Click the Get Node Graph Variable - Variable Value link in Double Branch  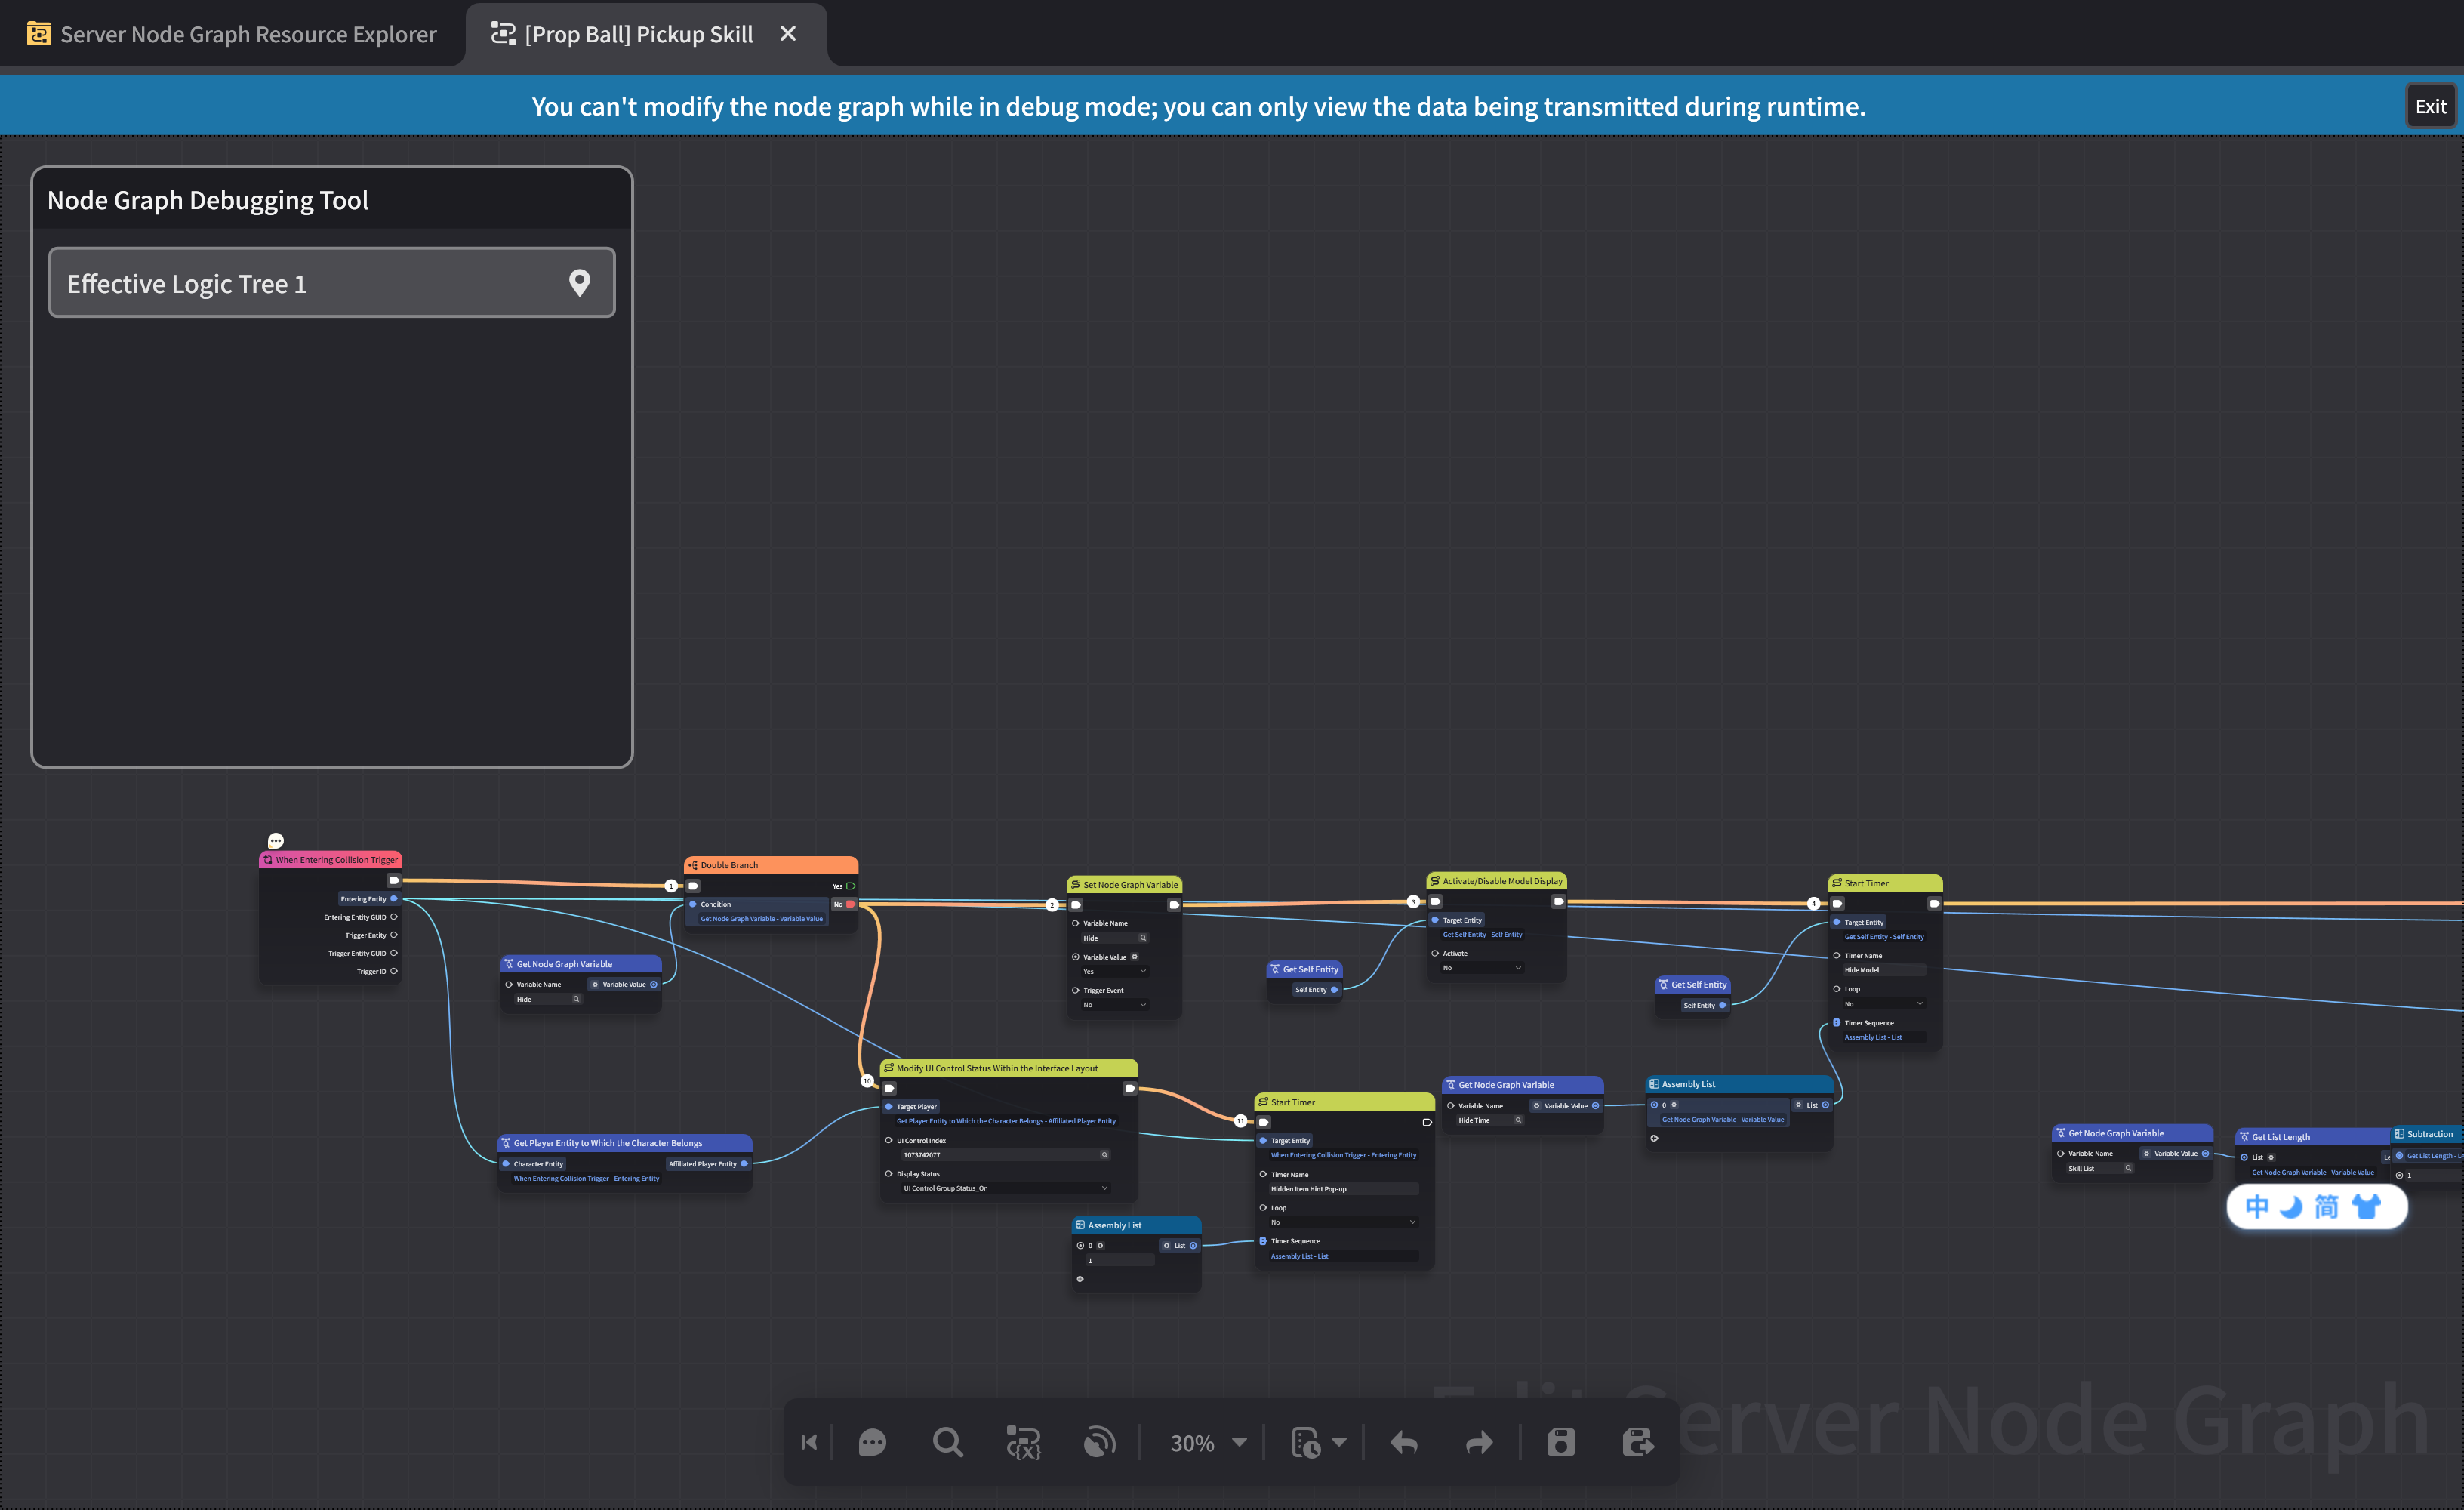click(761, 919)
